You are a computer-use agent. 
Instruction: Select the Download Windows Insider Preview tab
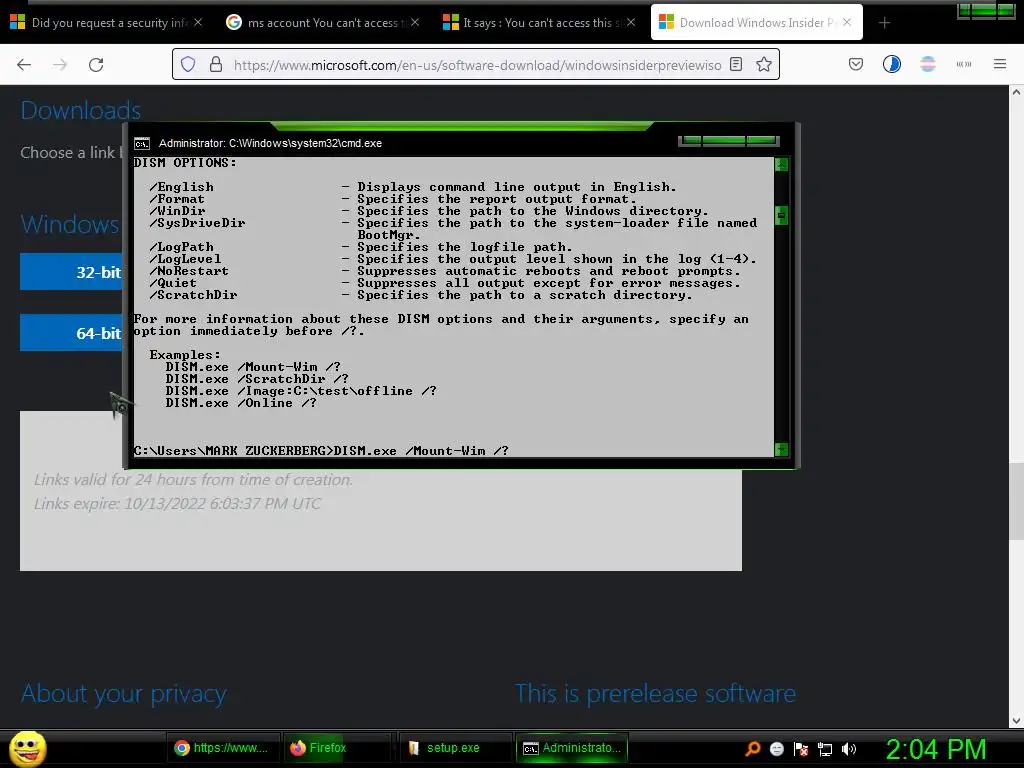756,22
